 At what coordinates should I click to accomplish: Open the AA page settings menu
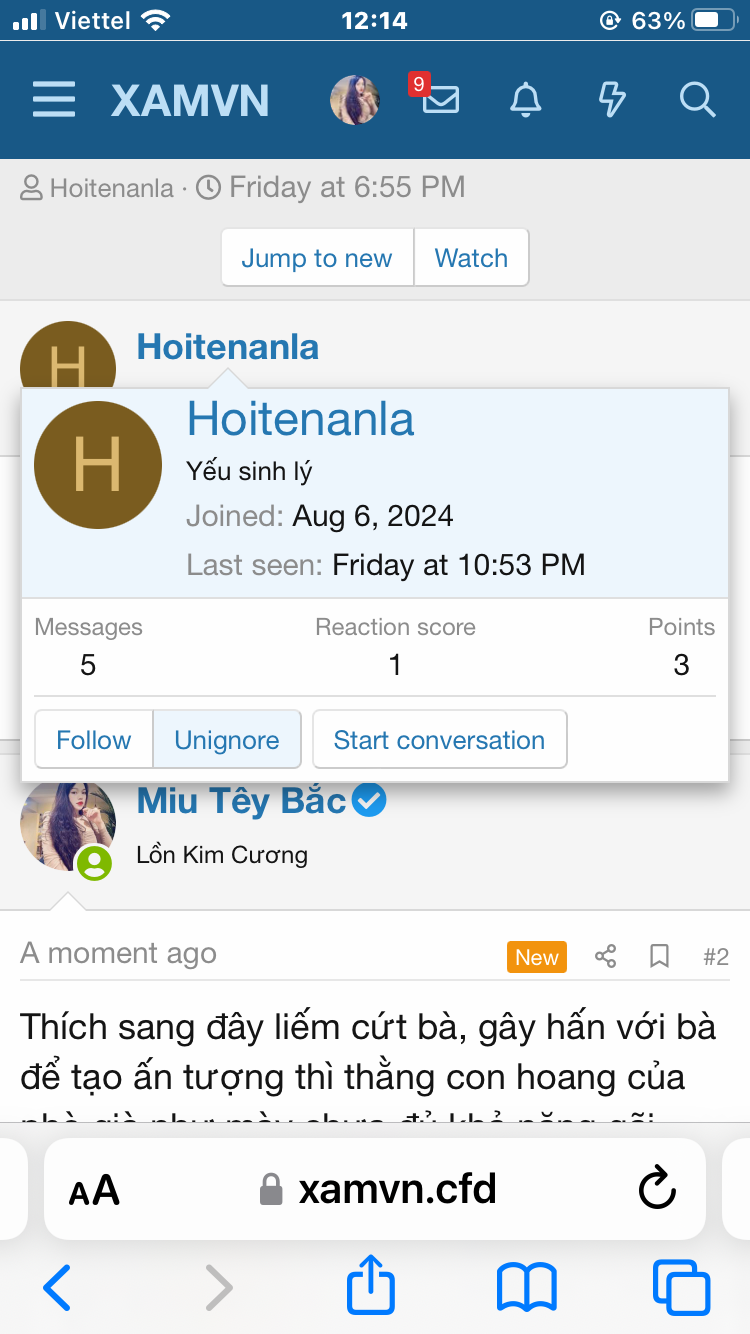tap(94, 1190)
